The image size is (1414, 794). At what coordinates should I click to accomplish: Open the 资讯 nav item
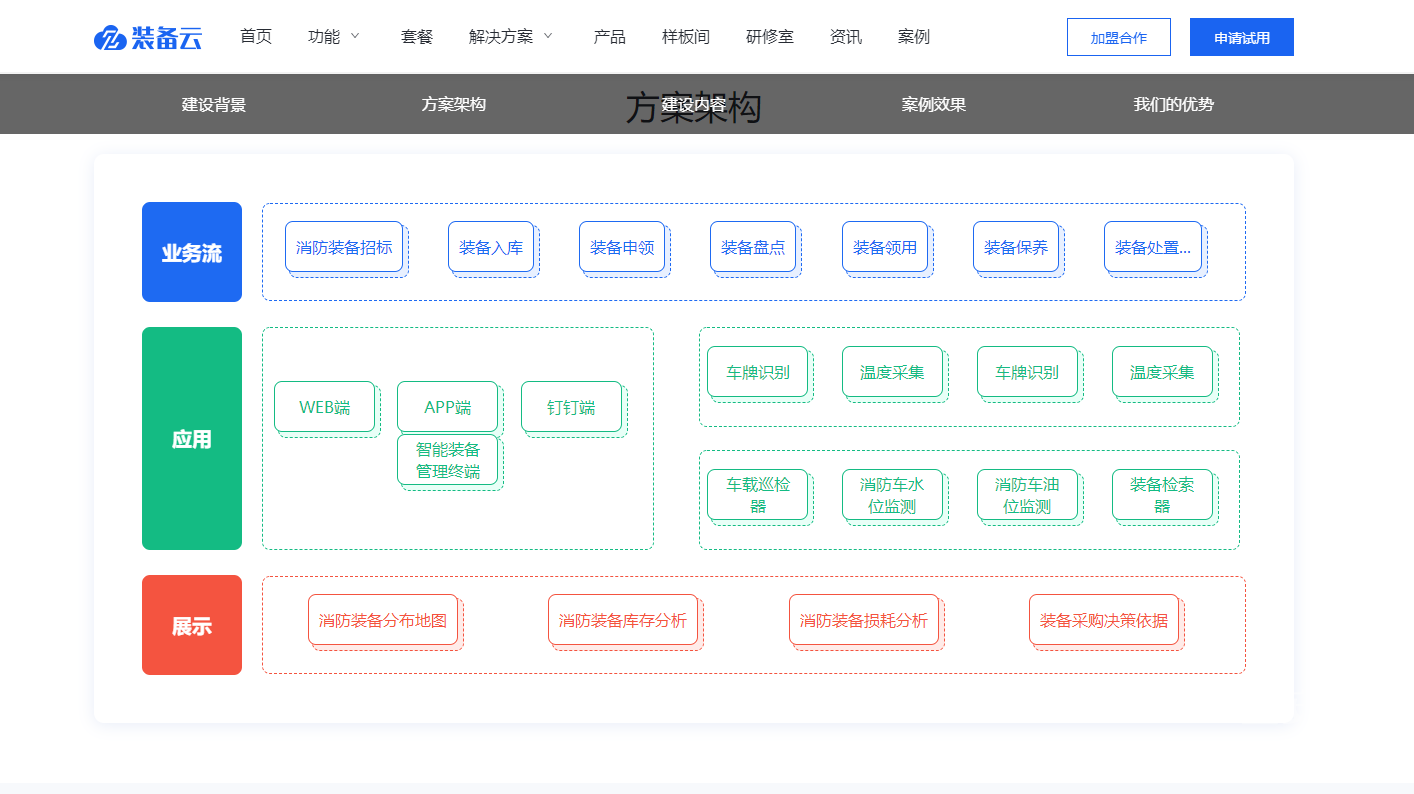click(x=846, y=37)
